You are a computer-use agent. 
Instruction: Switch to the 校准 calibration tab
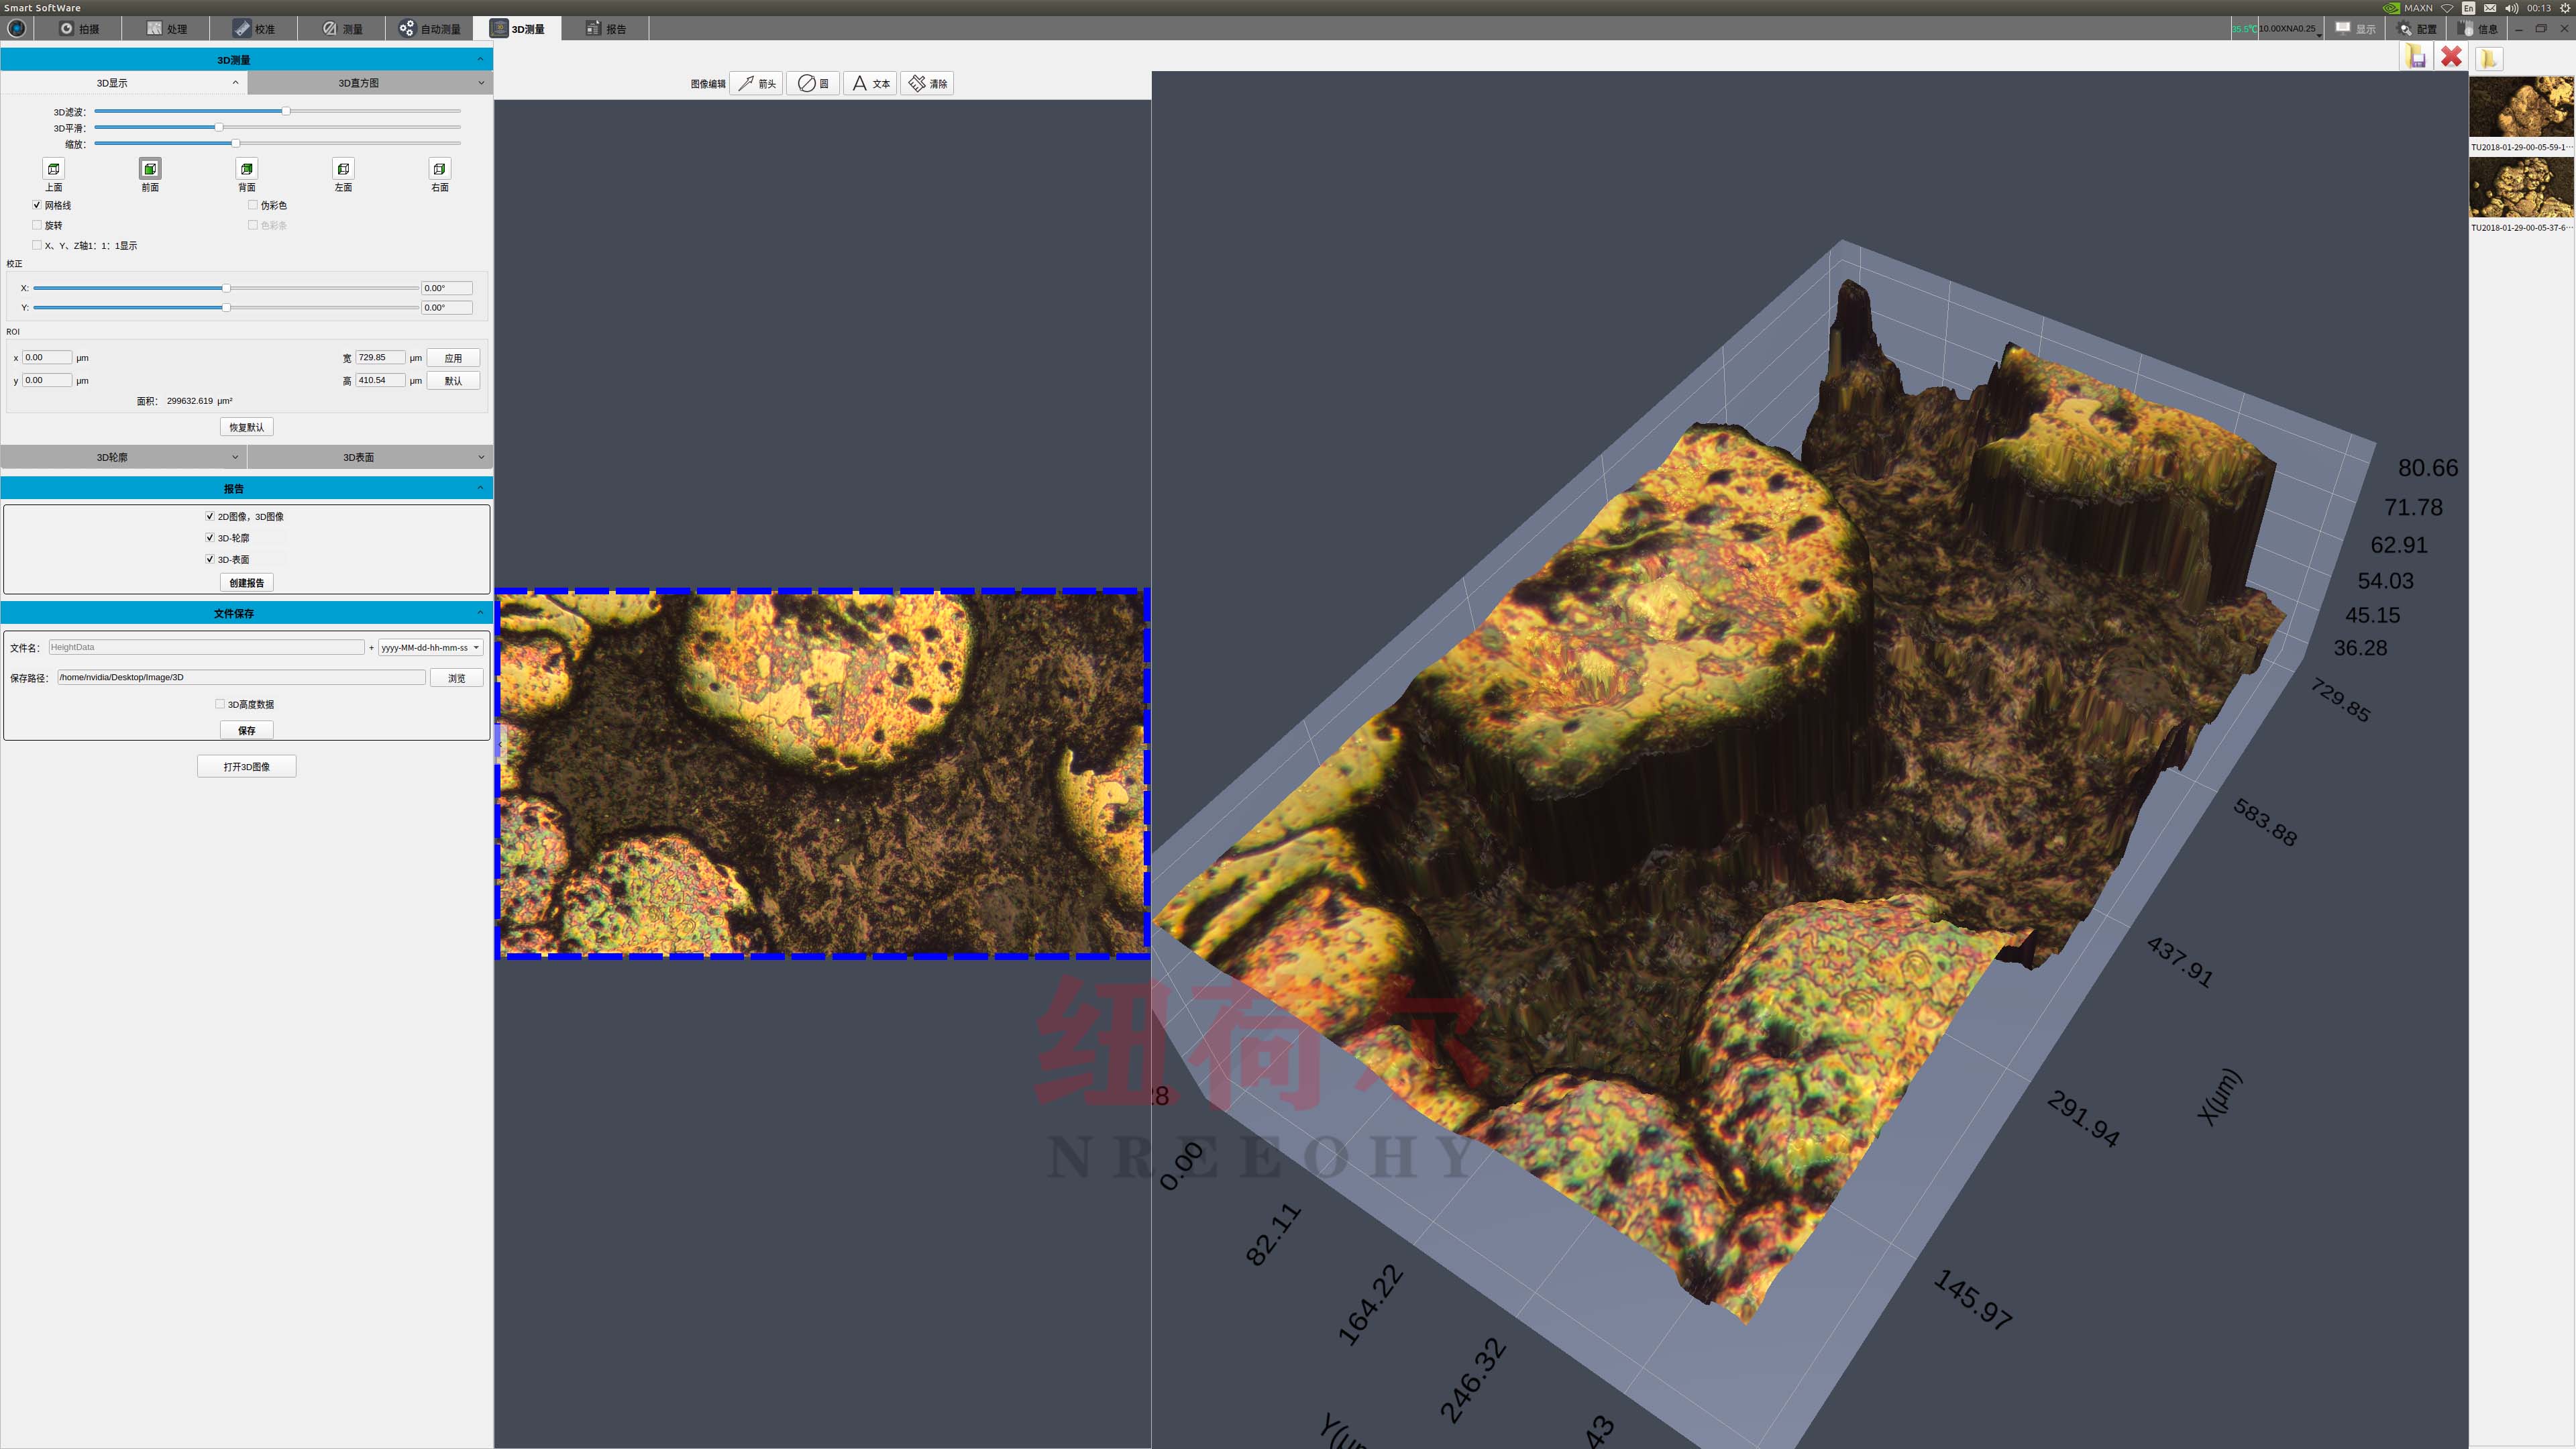tap(254, 29)
